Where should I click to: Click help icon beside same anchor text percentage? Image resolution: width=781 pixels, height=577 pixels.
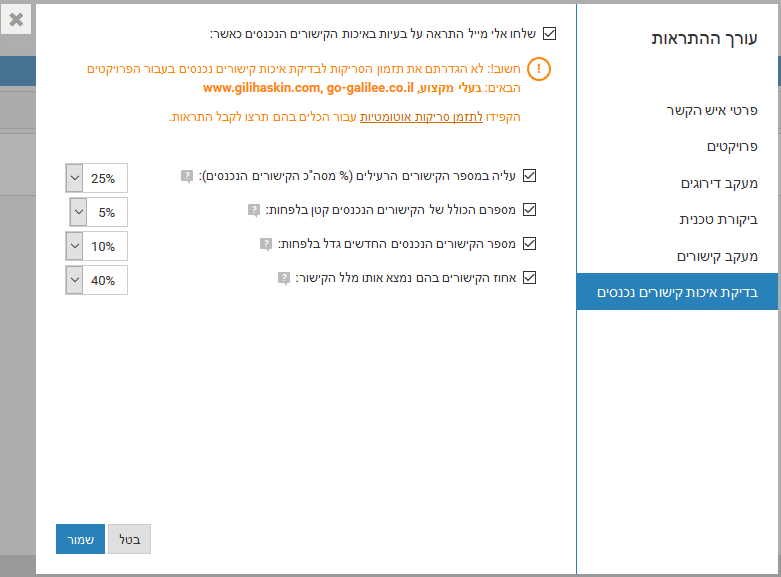284,278
